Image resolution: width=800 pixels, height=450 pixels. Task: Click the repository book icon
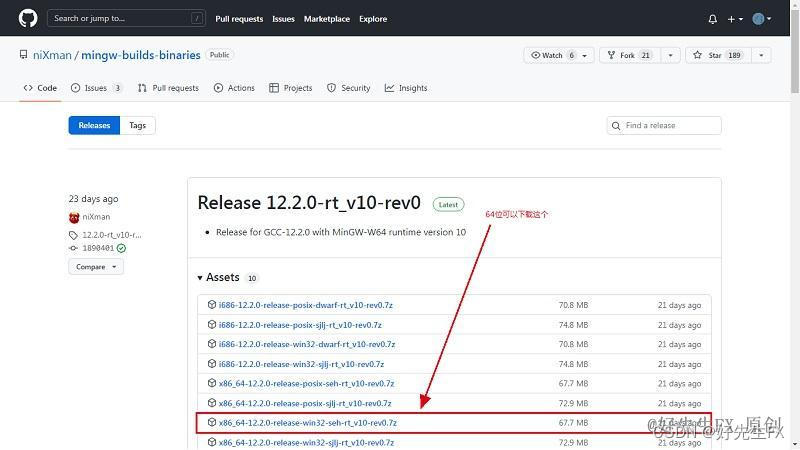point(23,55)
